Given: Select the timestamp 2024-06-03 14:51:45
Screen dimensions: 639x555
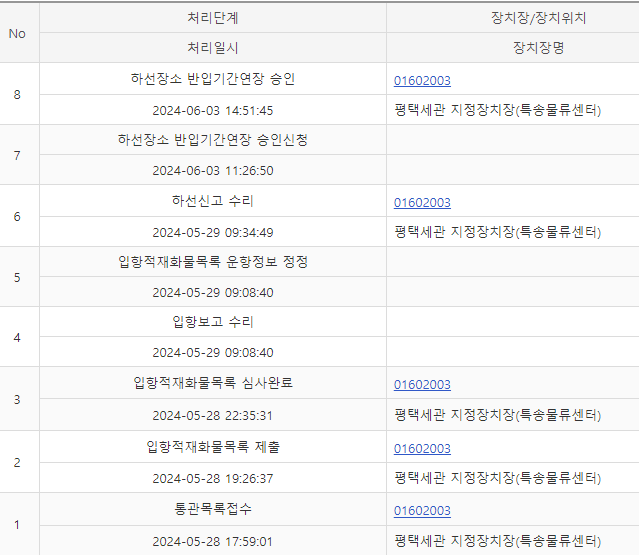Looking at the screenshot, I should point(213,110).
